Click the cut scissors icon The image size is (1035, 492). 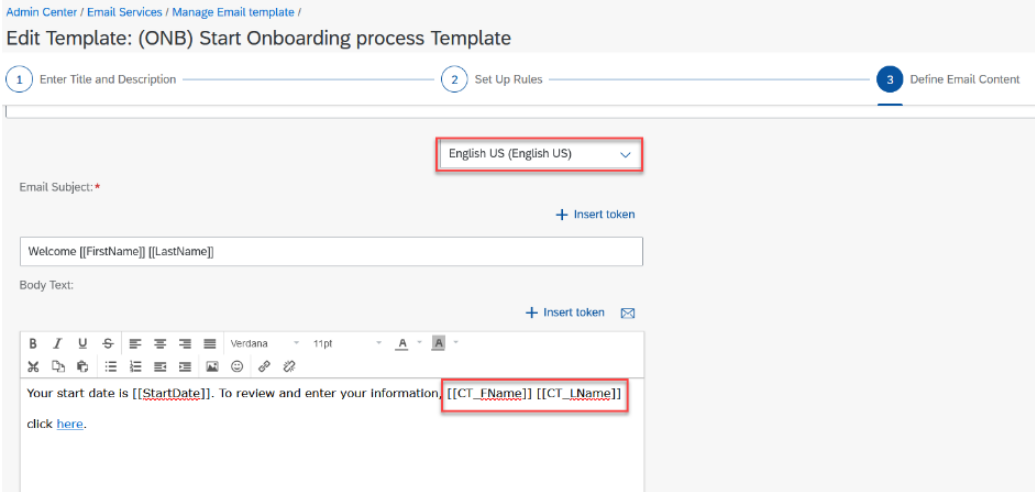(x=33, y=367)
